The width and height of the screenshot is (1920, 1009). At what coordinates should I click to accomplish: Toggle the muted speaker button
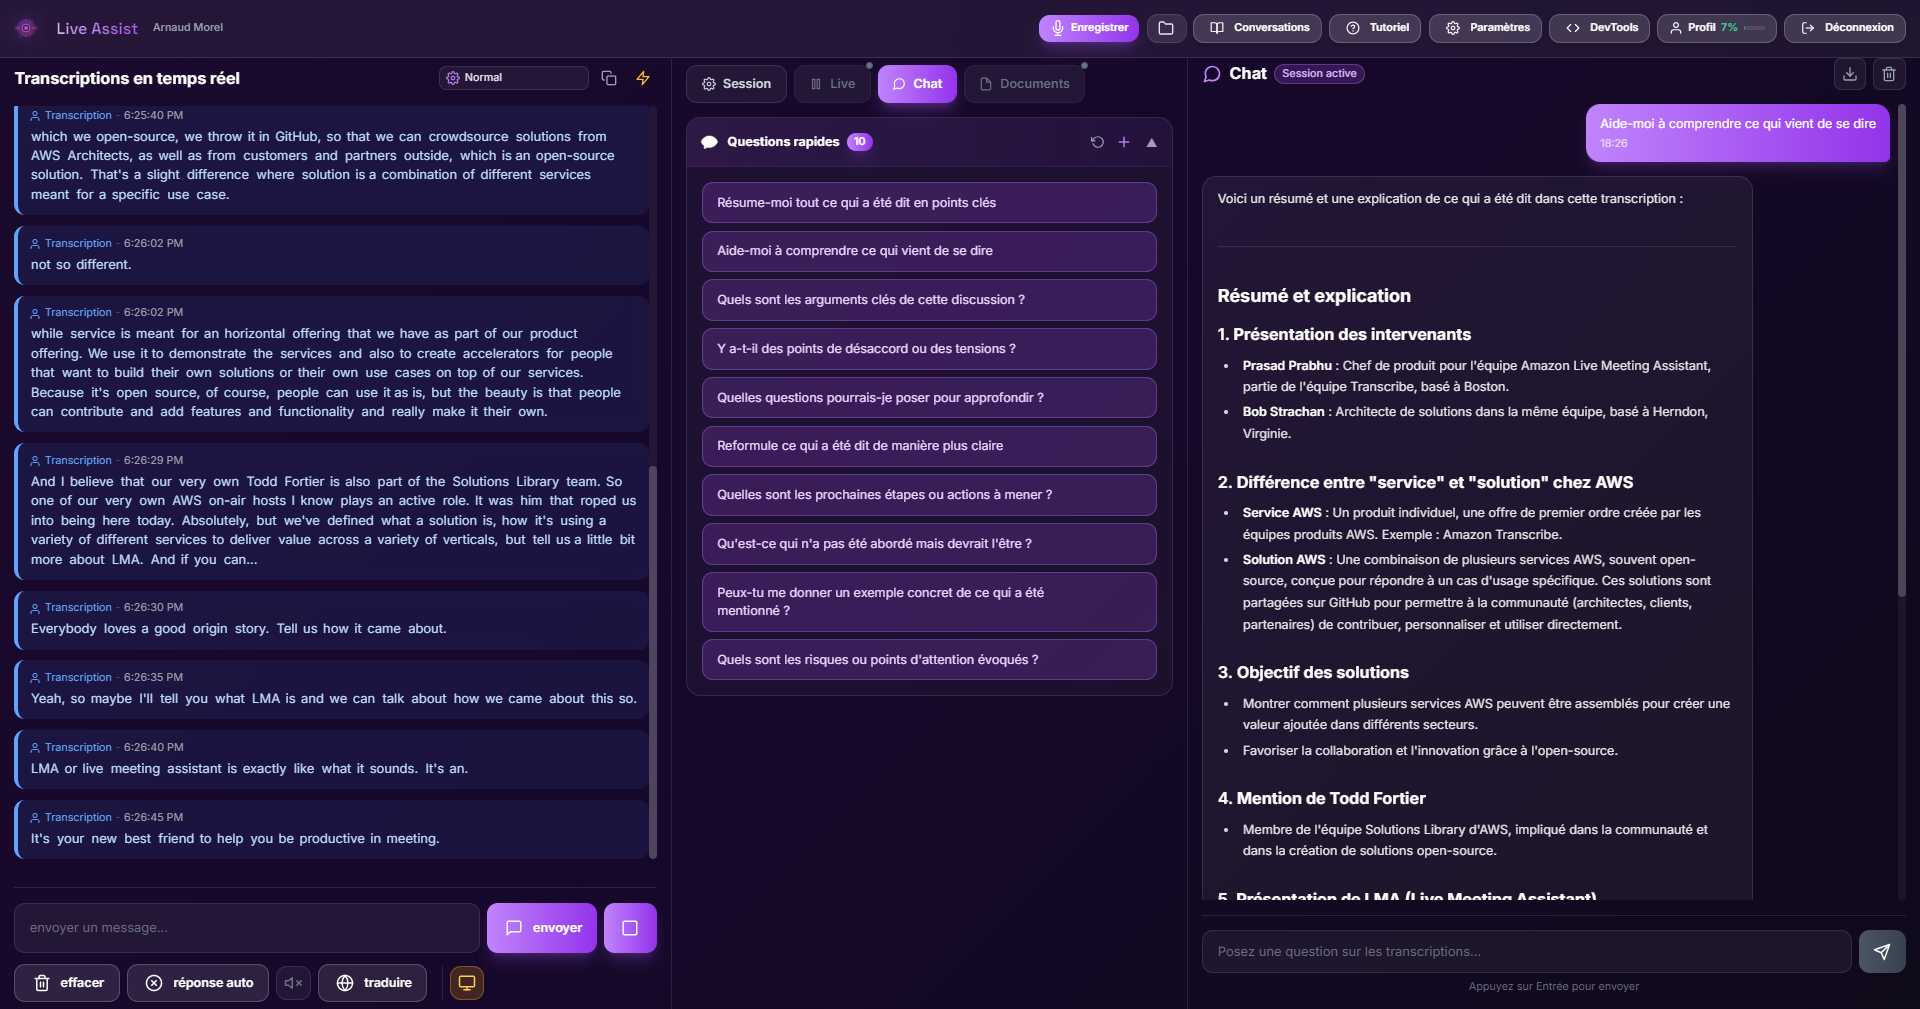(294, 983)
